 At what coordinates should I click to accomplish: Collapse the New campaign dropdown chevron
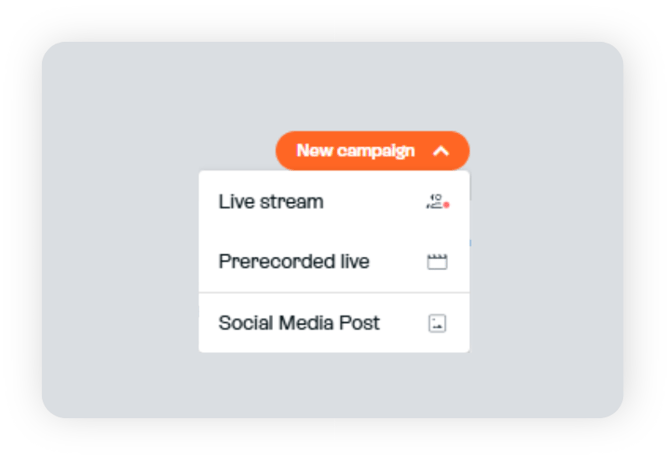pyautogui.click(x=442, y=151)
